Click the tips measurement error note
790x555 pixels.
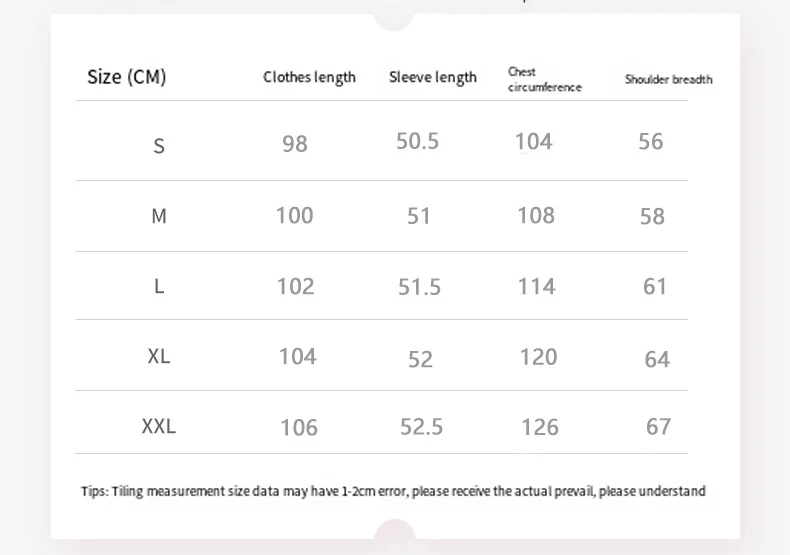click(393, 491)
